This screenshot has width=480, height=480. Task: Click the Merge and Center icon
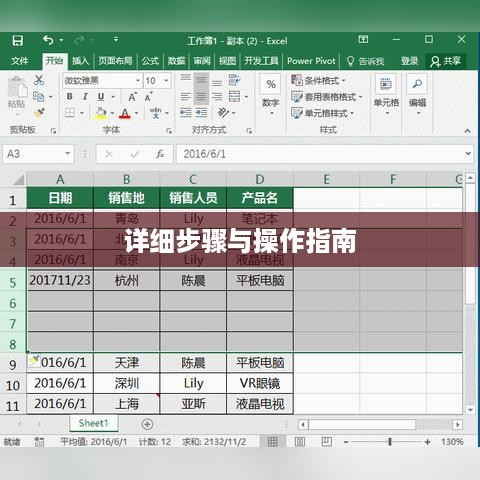click(234, 97)
